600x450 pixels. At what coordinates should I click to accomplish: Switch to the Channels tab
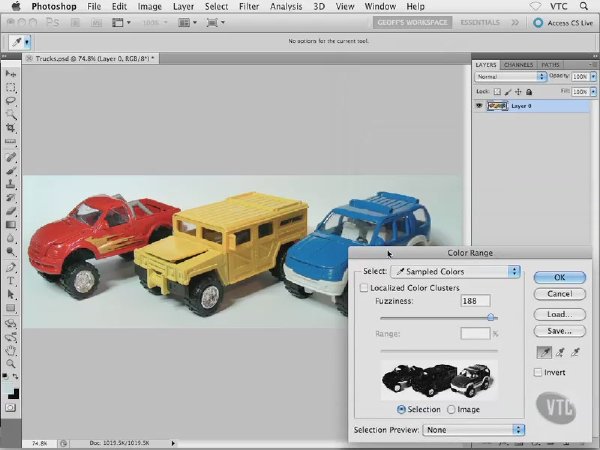518,65
